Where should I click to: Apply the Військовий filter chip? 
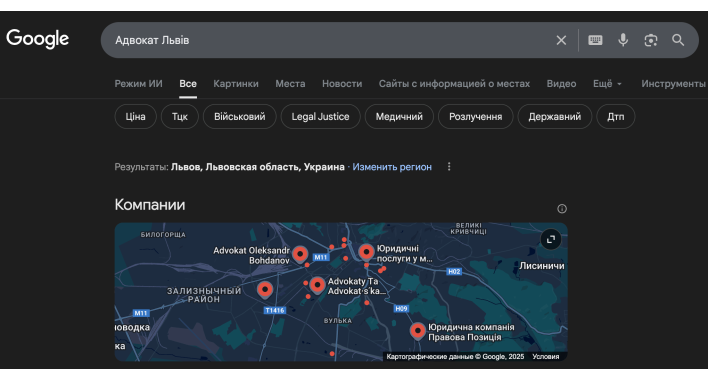240,116
